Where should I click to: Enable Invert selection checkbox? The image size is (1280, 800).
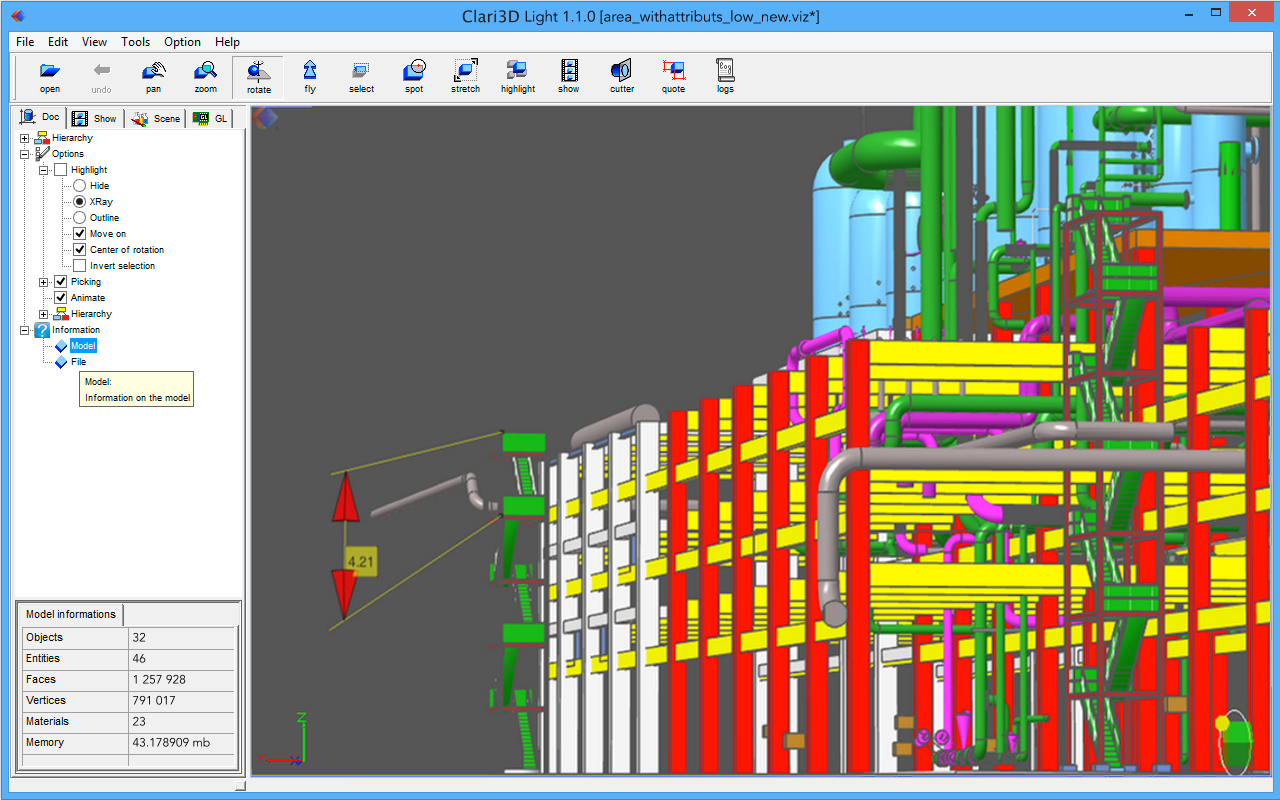pos(80,266)
